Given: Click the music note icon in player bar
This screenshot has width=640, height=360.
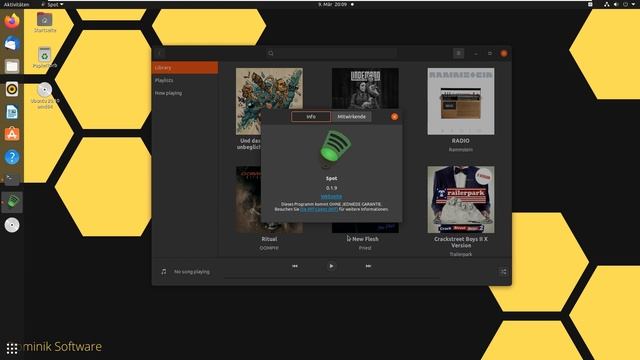Looking at the screenshot, I should click(x=164, y=271).
